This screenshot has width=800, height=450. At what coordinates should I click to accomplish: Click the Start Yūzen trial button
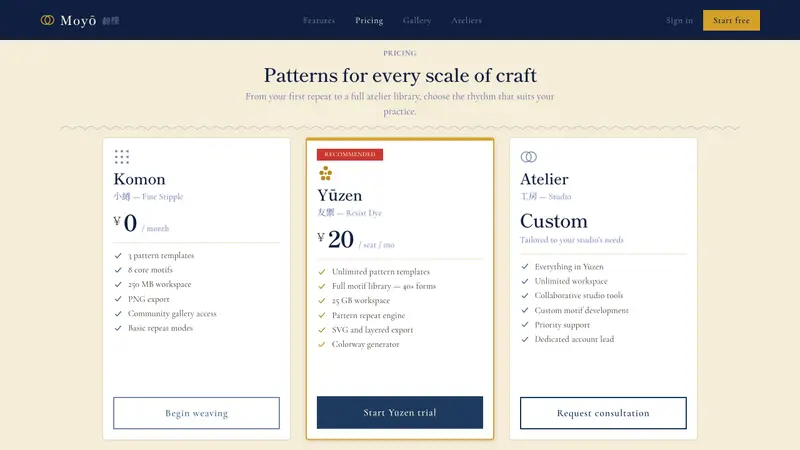click(x=399, y=412)
